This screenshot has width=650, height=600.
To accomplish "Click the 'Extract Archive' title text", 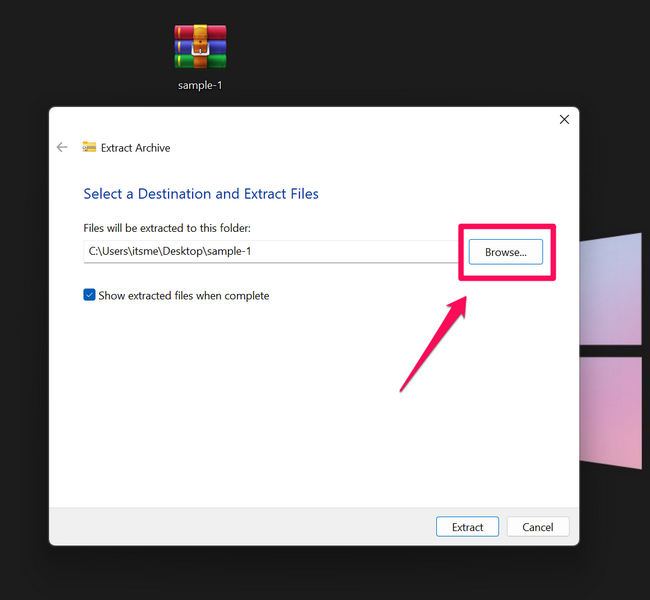I will click(x=136, y=148).
